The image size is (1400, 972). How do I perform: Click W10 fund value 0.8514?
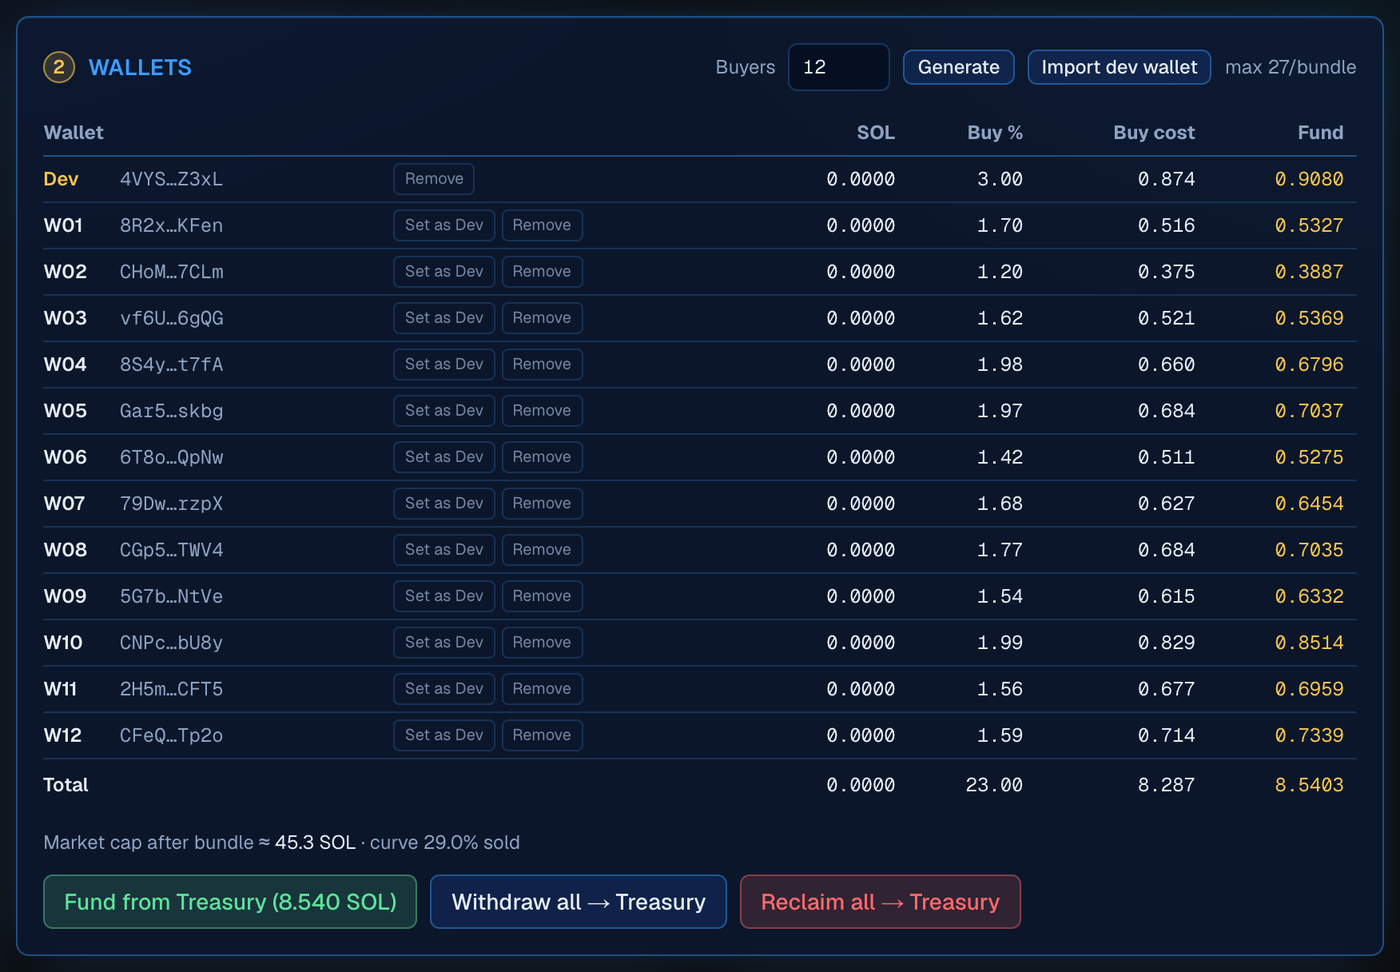[1309, 643]
